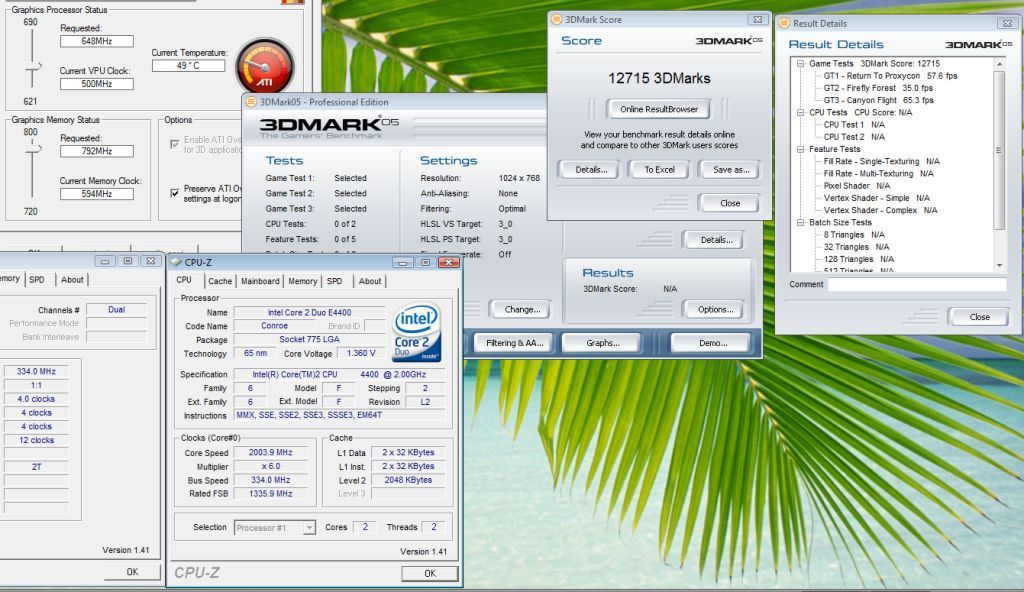1024x592 pixels.
Task: Close the Result Details window via X
Action: click(x=1007, y=23)
